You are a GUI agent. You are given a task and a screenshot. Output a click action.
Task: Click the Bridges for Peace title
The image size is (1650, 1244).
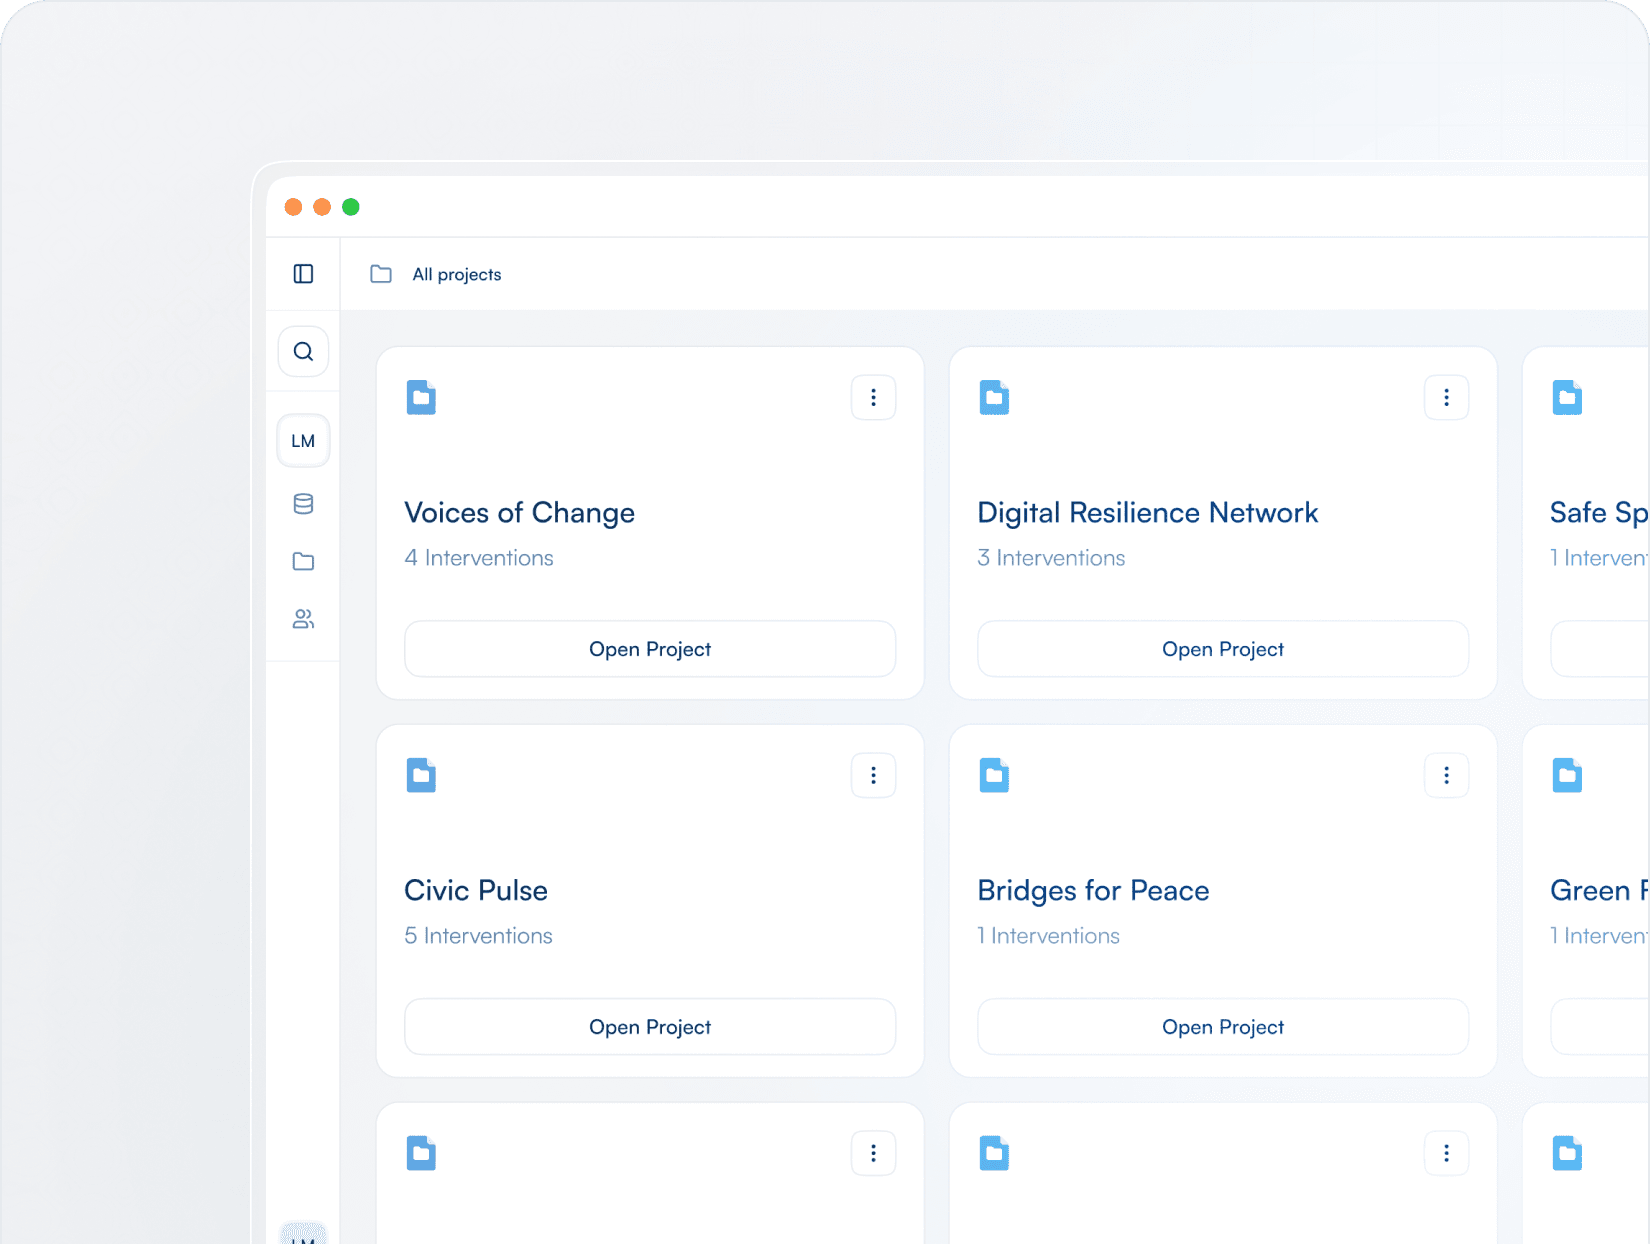click(x=1093, y=891)
